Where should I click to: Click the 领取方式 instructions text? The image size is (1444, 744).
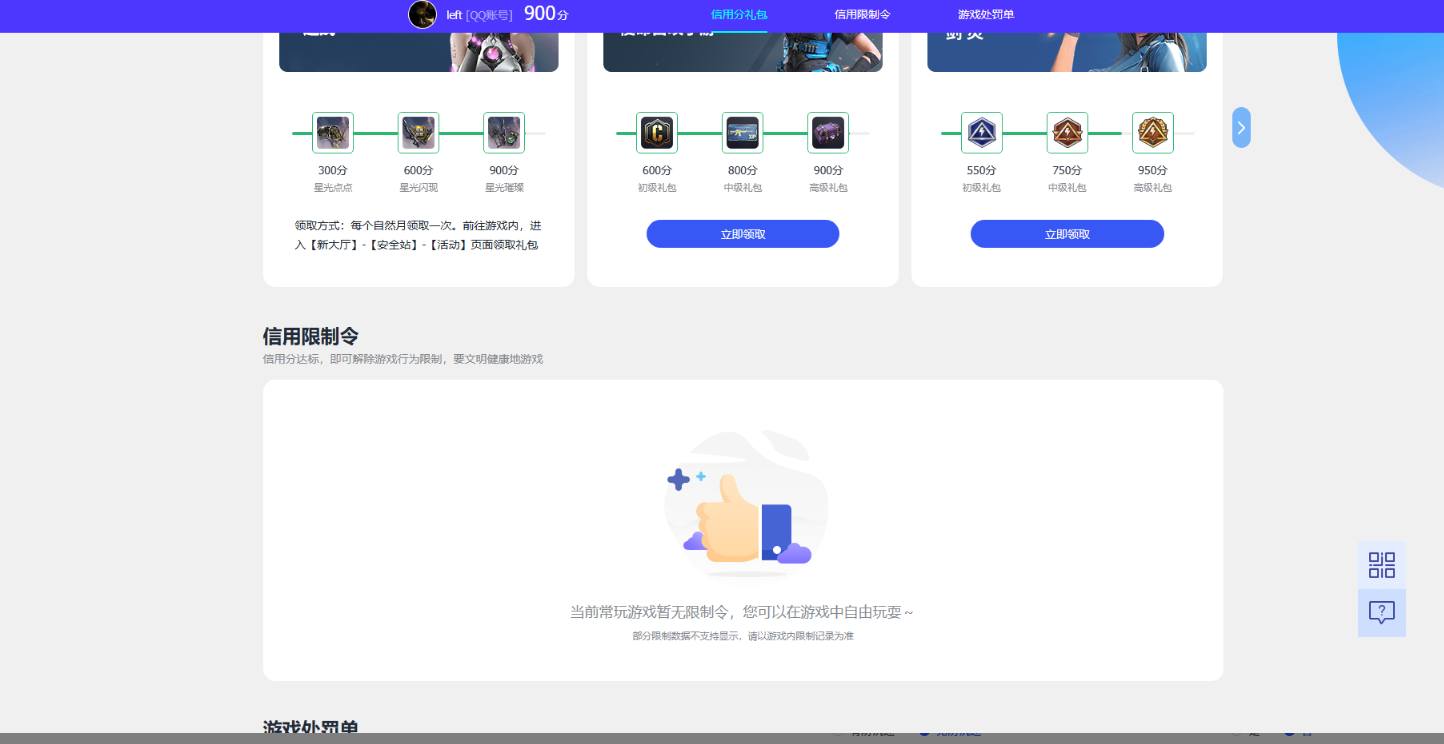pos(418,235)
